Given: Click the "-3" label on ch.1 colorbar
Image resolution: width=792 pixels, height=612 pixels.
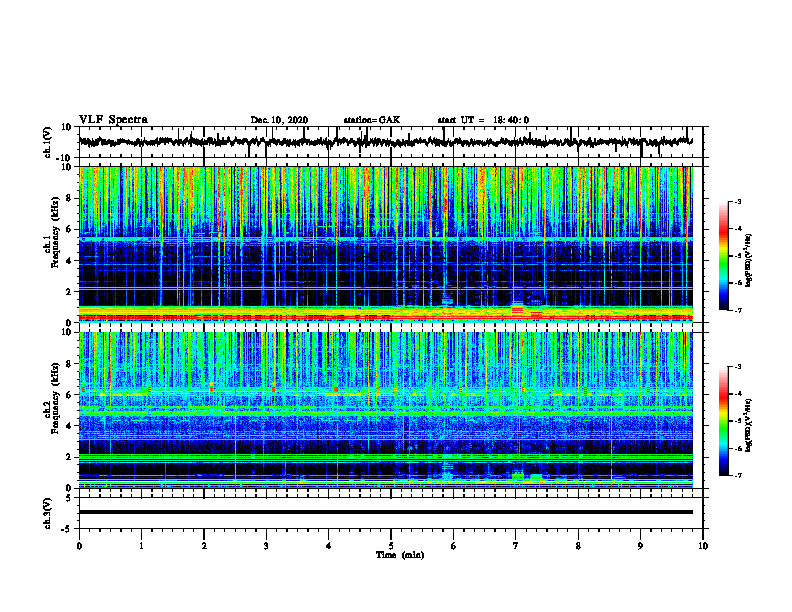Looking at the screenshot, I should [738, 201].
